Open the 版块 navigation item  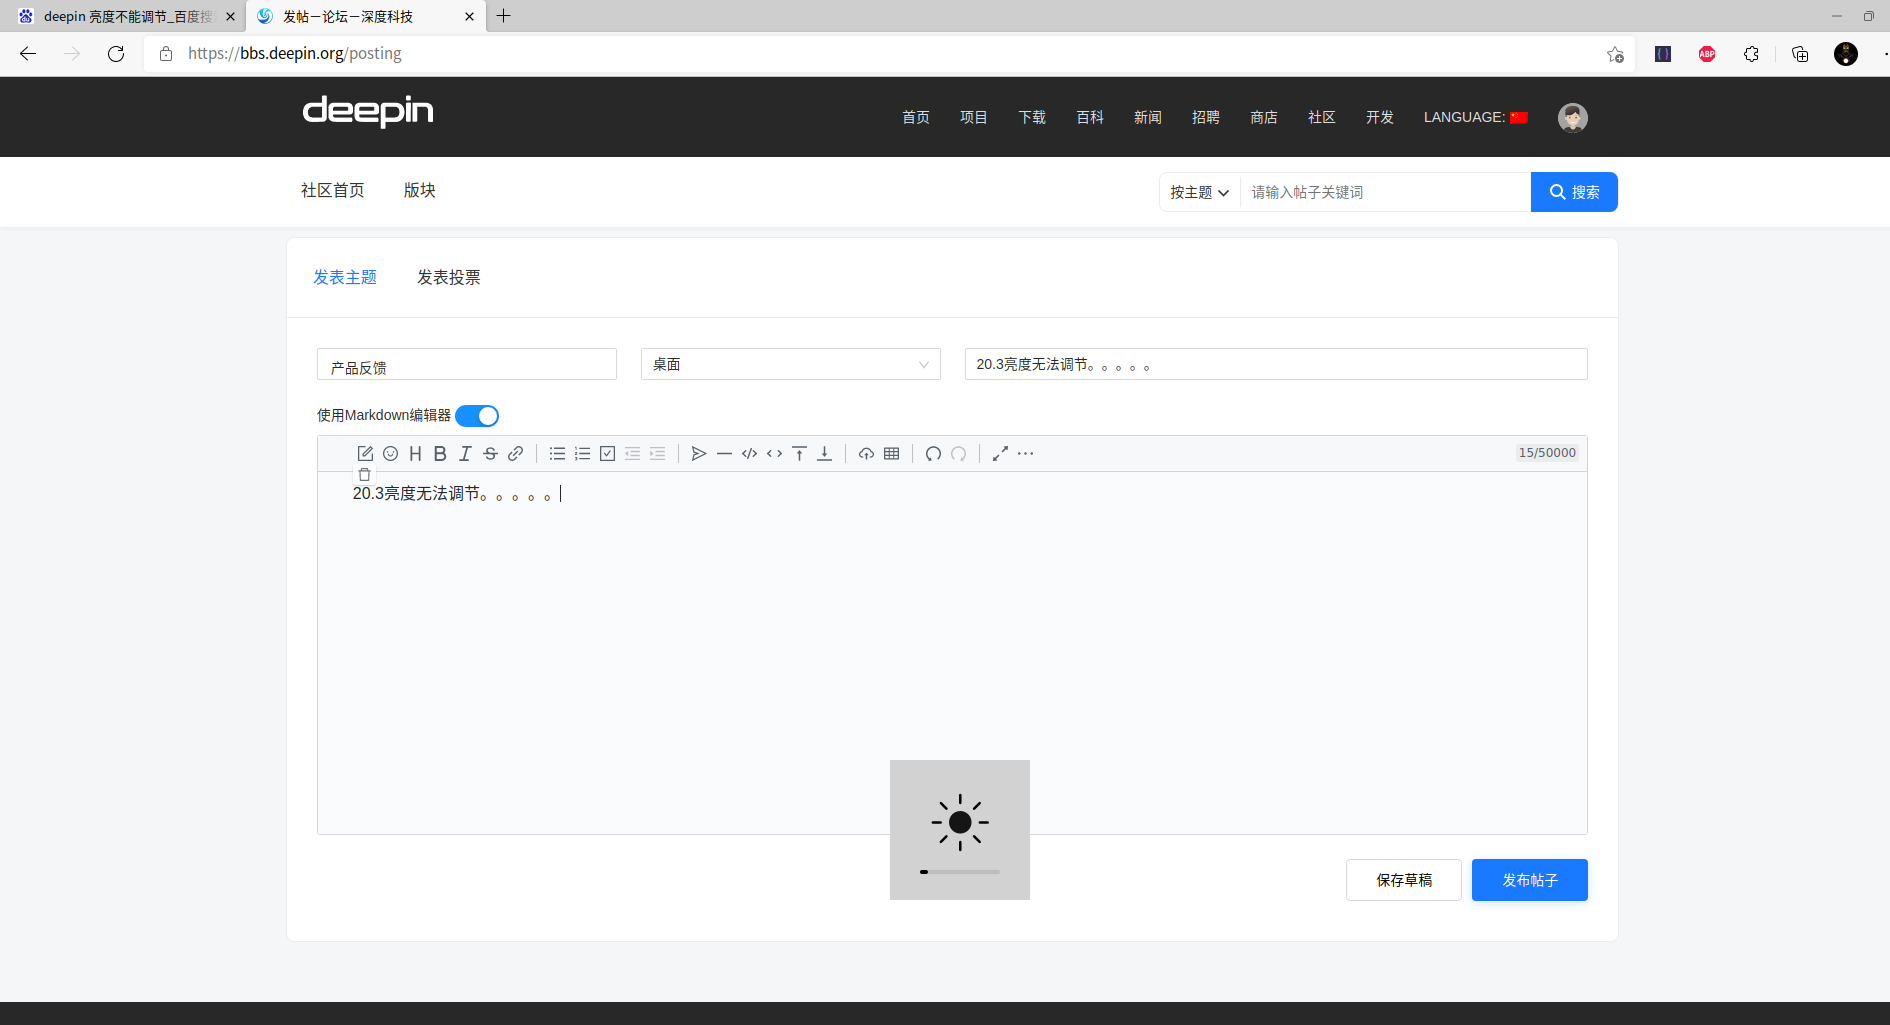click(420, 190)
